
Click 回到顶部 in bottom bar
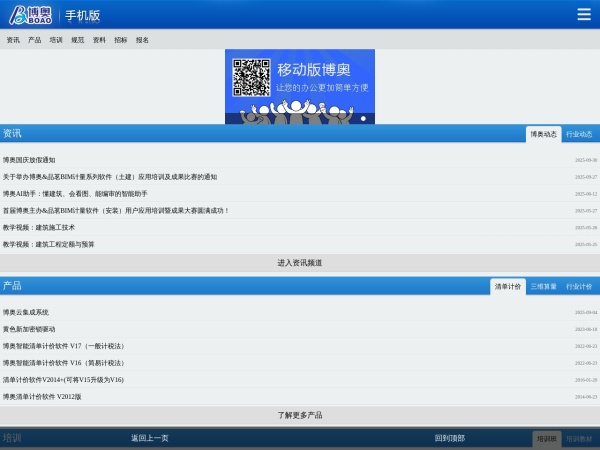click(450, 438)
